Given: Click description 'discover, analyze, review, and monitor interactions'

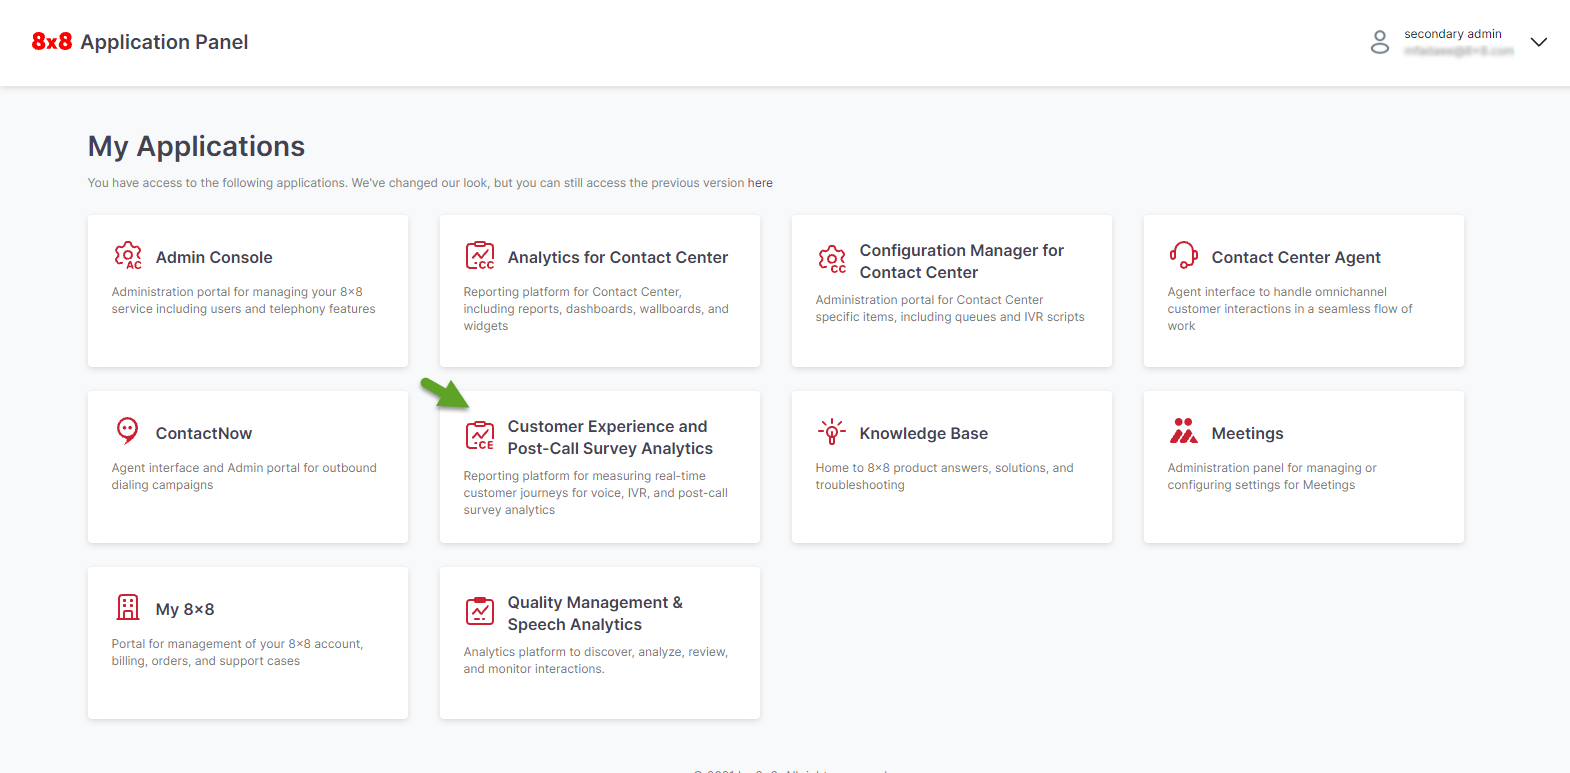Looking at the screenshot, I should 596,660.
